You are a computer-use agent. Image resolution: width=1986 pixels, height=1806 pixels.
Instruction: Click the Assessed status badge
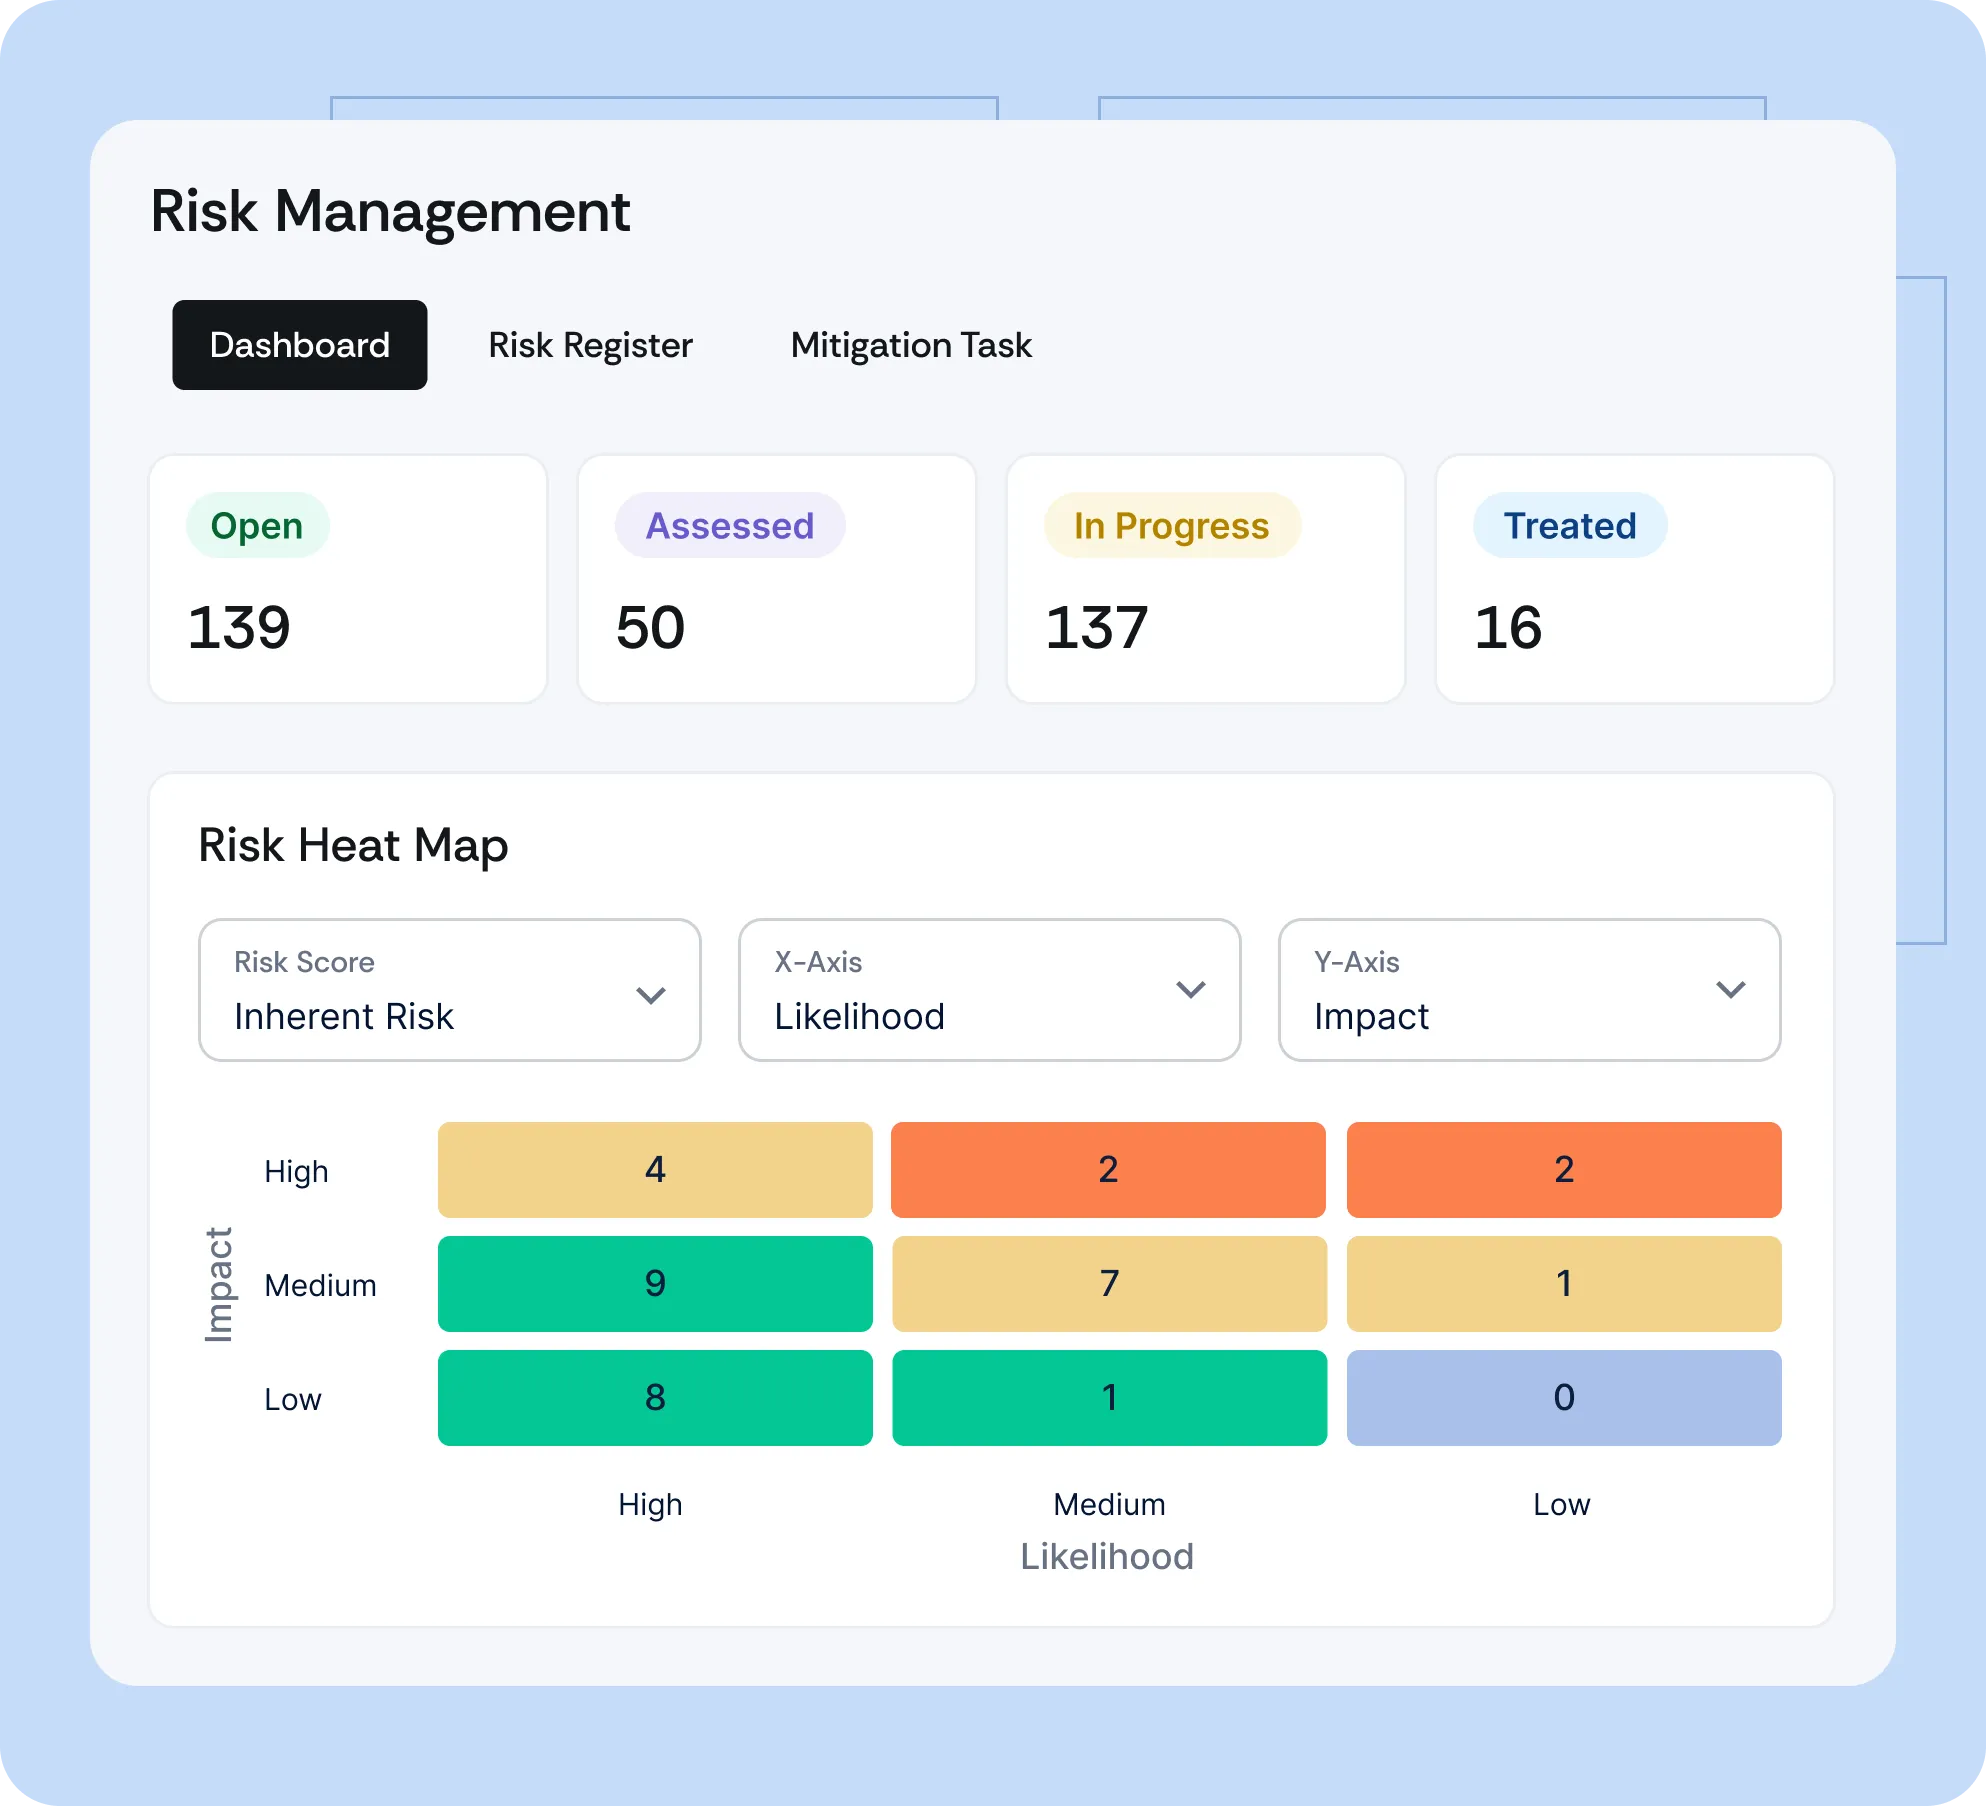click(730, 525)
